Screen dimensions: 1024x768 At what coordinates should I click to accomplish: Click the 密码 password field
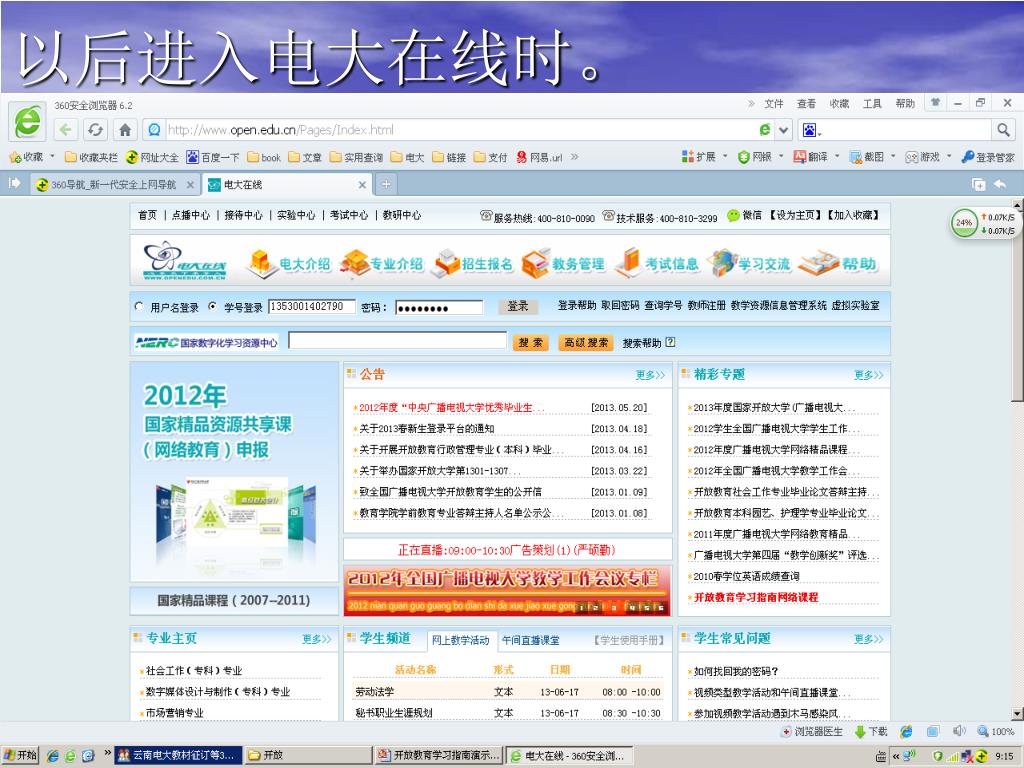pyautogui.click(x=439, y=308)
